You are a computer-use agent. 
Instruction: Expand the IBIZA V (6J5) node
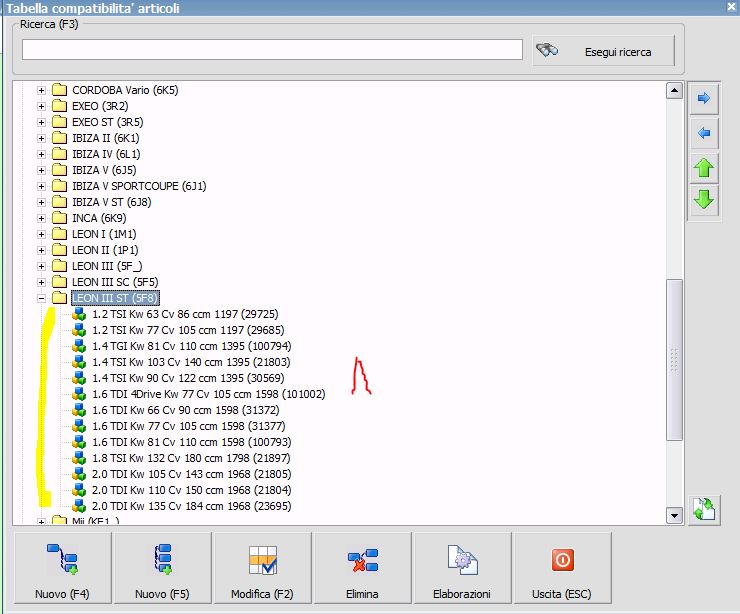42,170
